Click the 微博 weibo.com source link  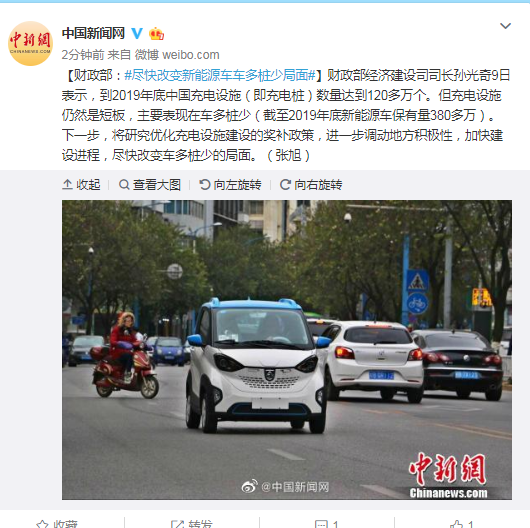[177, 54]
